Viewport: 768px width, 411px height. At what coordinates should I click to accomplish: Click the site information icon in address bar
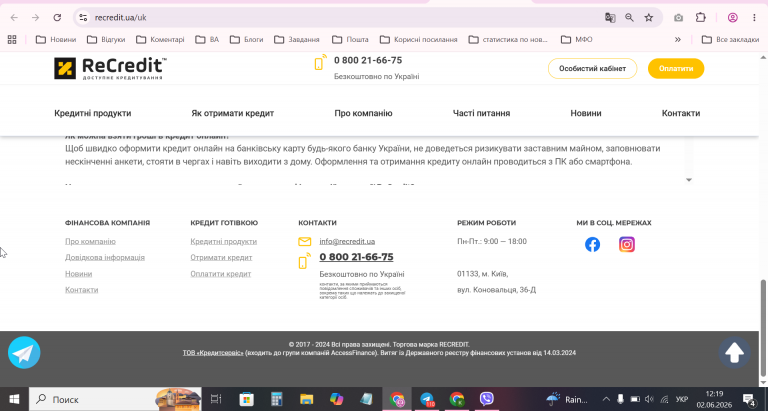click(83, 18)
